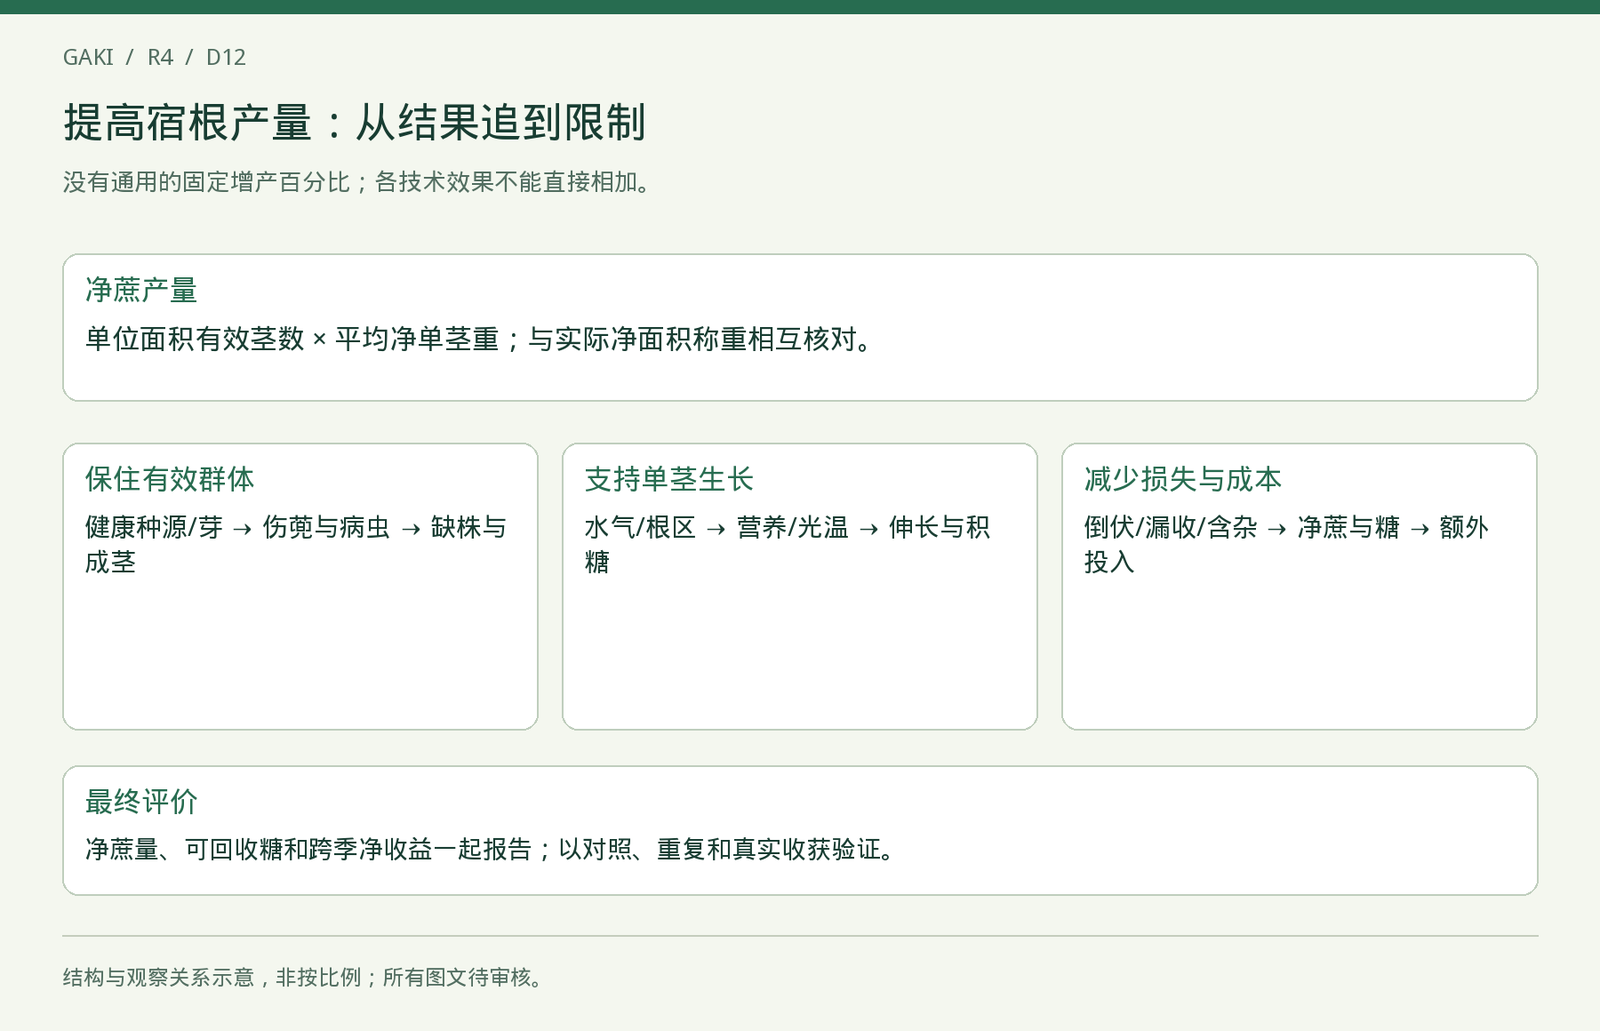Click the title 提高宿根产量：从结果追到限制
Screen dimensions: 1600x1031
354,123
